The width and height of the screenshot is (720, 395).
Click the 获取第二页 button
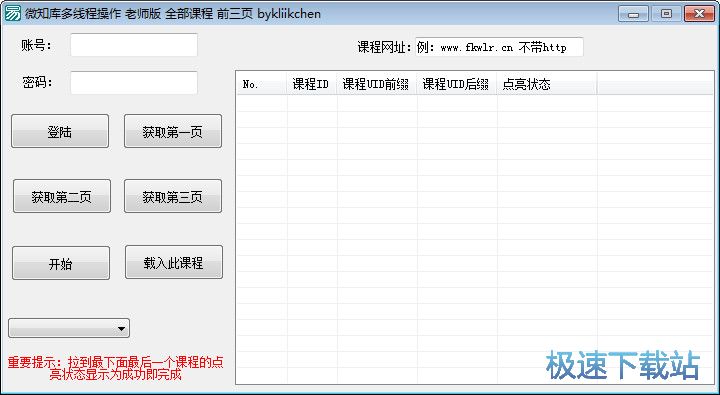click(62, 196)
